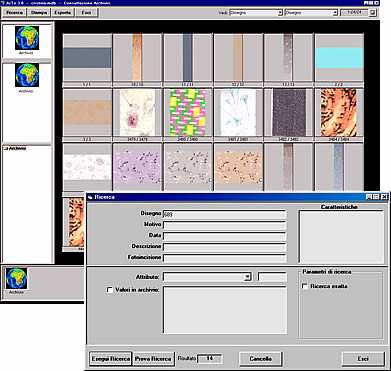This screenshot has height=371, width=391.
Task: Click the bottom-left Archivio globe icon
Action: 16,279
